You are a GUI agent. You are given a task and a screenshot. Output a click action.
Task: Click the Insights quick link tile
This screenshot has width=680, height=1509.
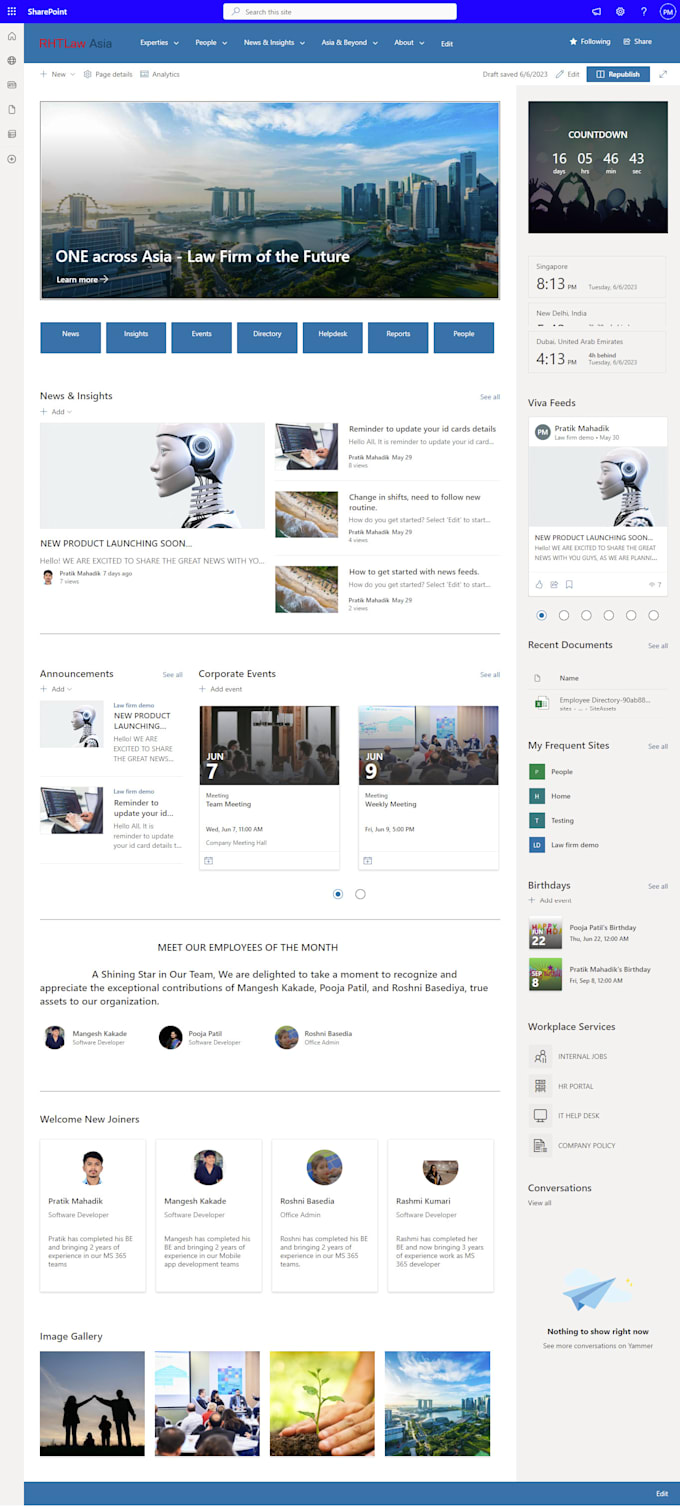(136, 337)
